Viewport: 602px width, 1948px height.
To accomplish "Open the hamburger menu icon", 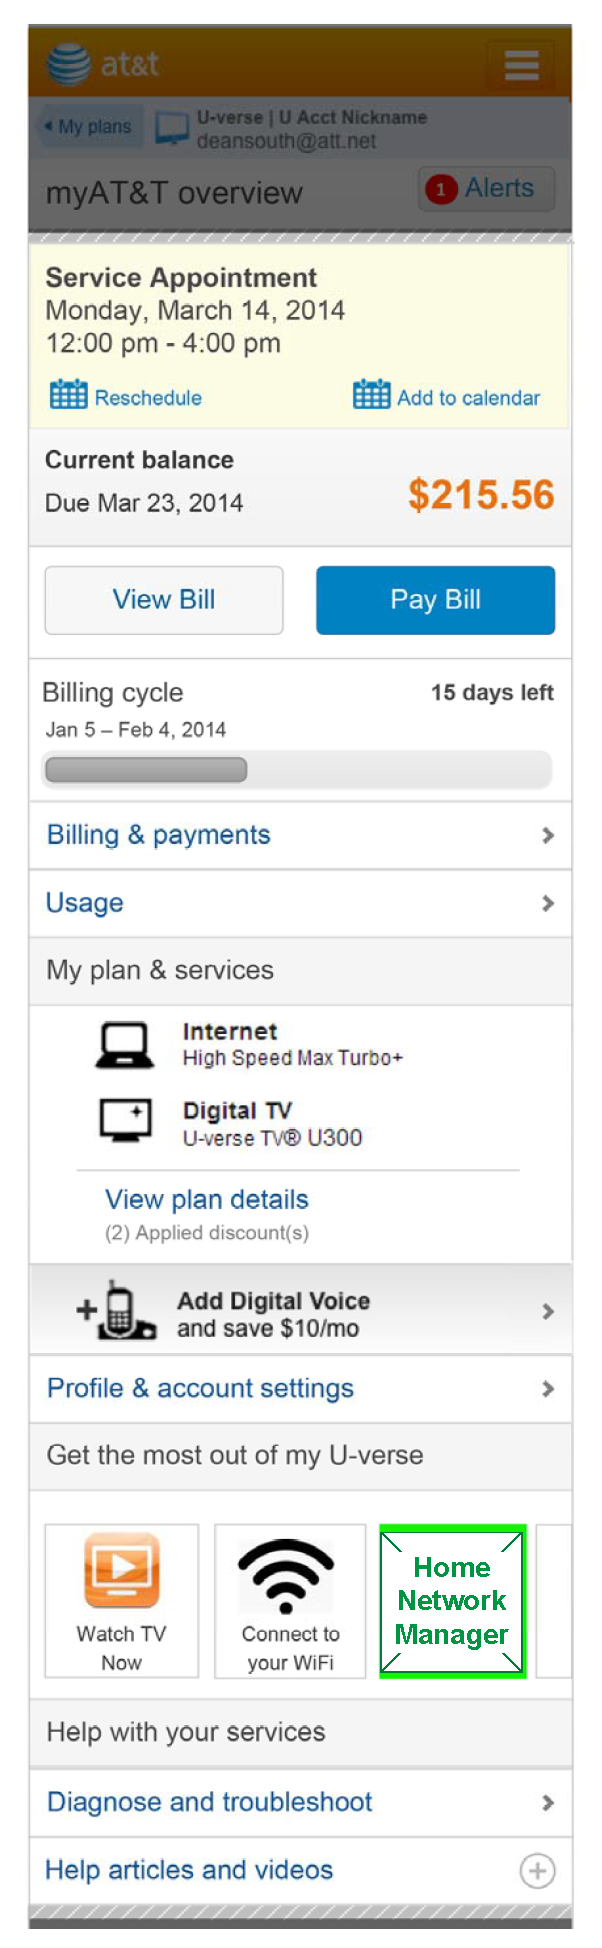I will pyautogui.click(x=521, y=65).
